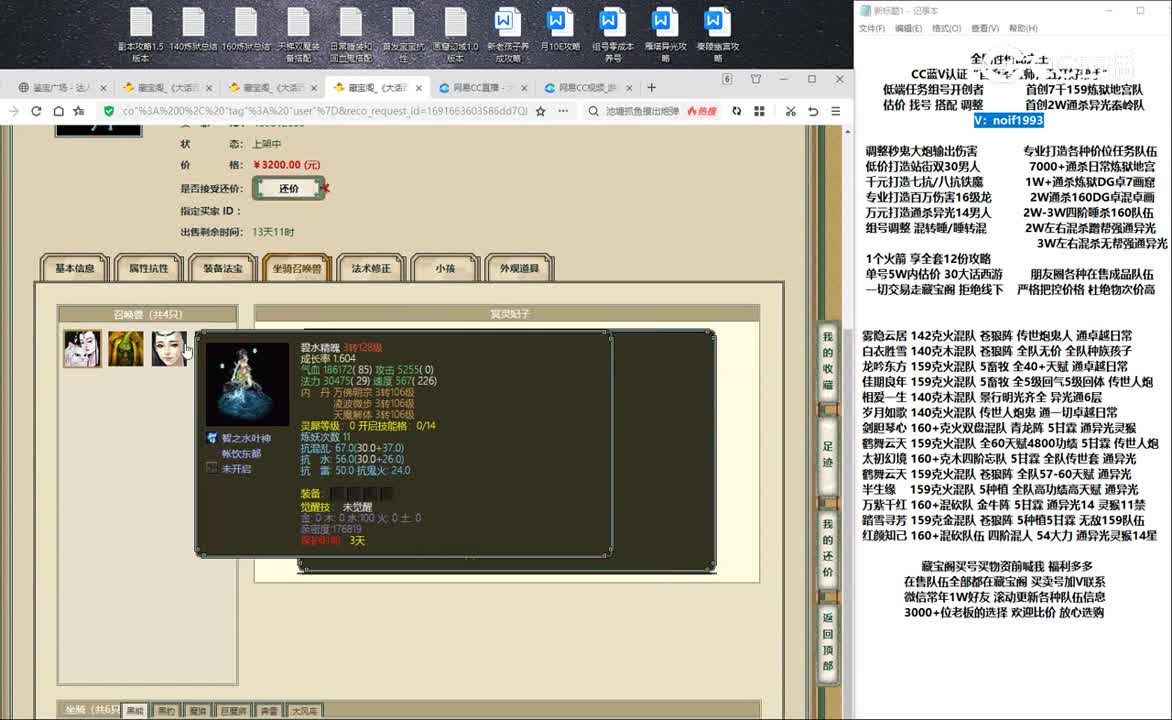Select the 大风车 mount tab
The image size is (1172, 720).
[x=303, y=710]
